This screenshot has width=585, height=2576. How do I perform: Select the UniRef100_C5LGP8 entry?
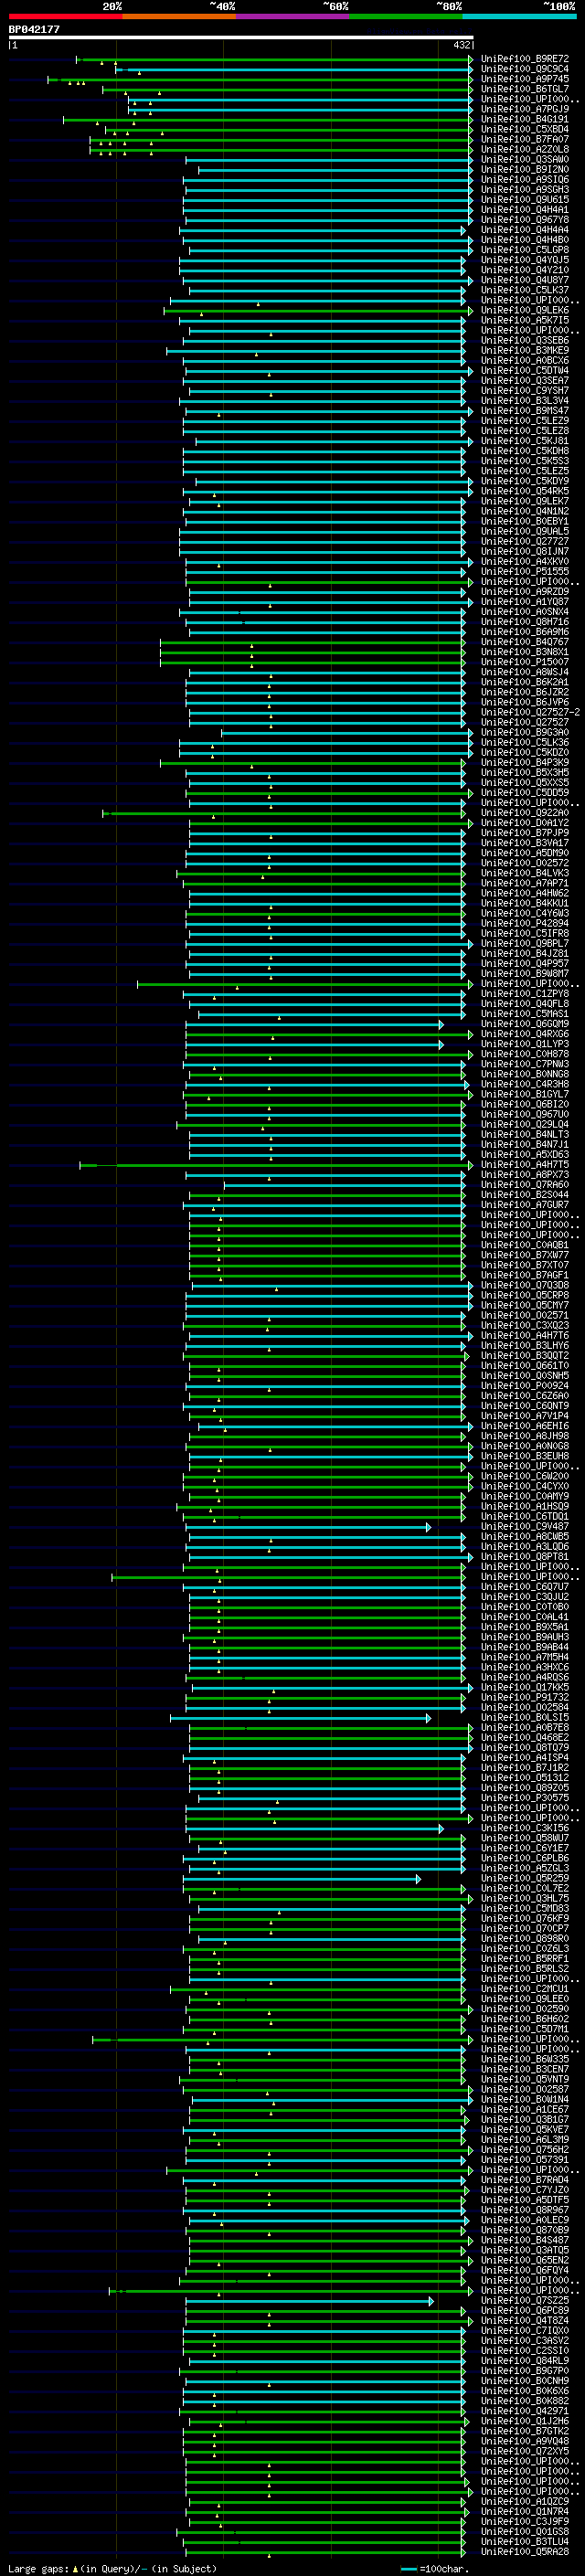[524, 250]
